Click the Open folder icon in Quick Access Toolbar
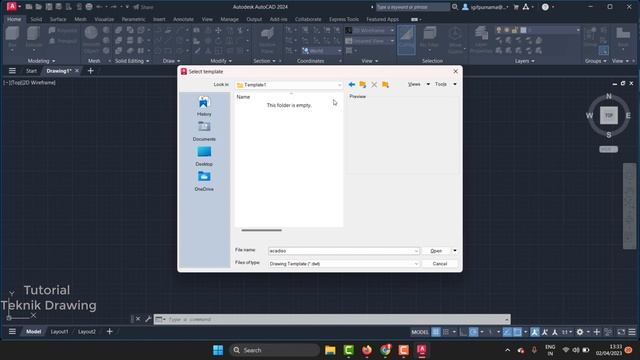The width and height of the screenshot is (640, 360). click(x=38, y=7)
